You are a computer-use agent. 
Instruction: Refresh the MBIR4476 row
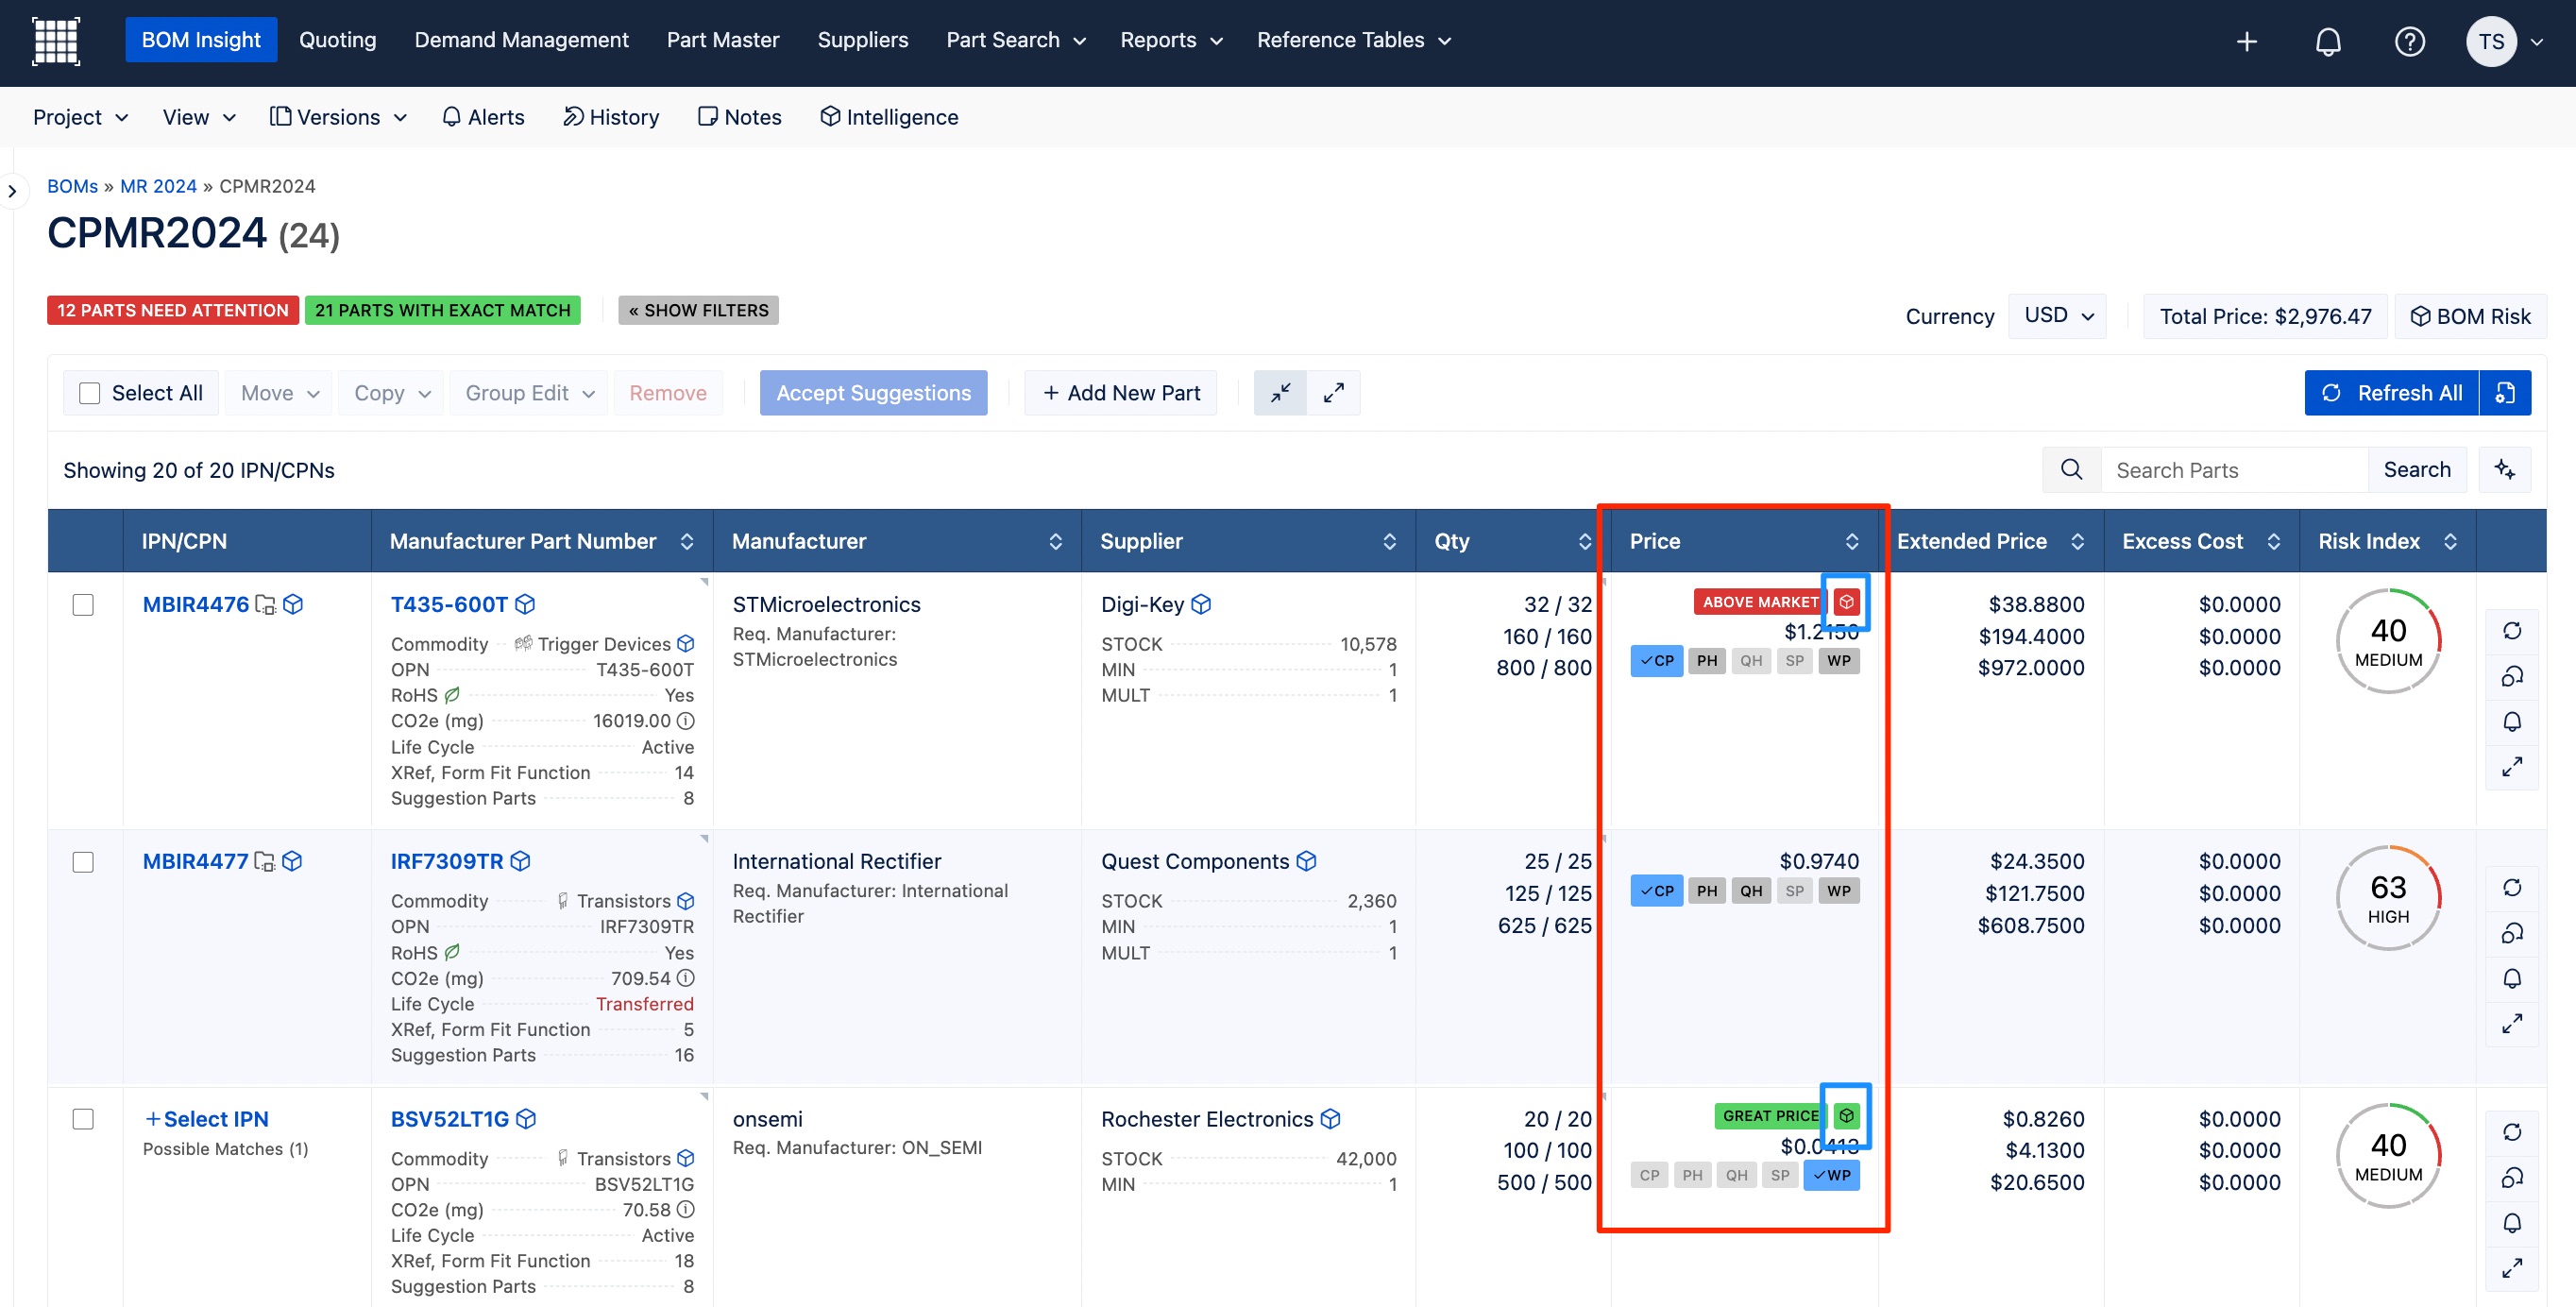coord(2512,631)
